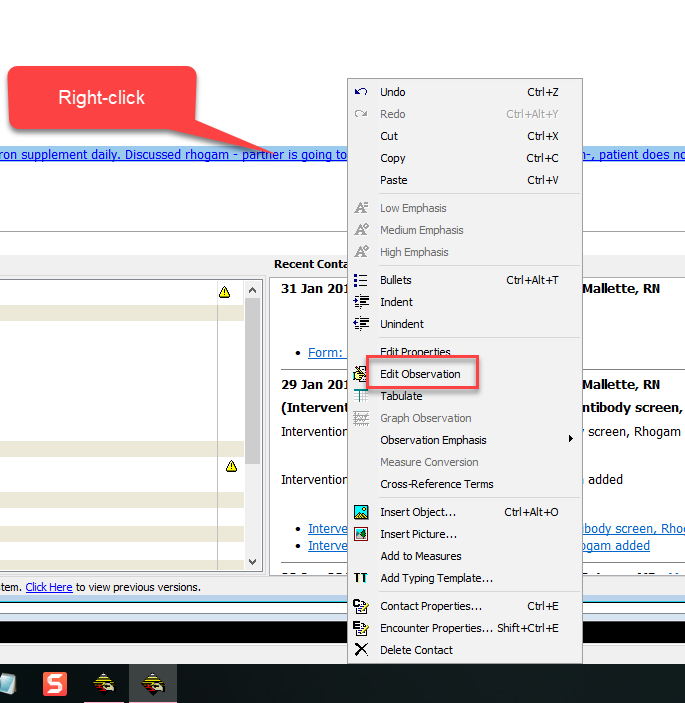685x703 pixels.
Task: Follow the 'Click Here' previous versions link
Action: click(x=49, y=587)
